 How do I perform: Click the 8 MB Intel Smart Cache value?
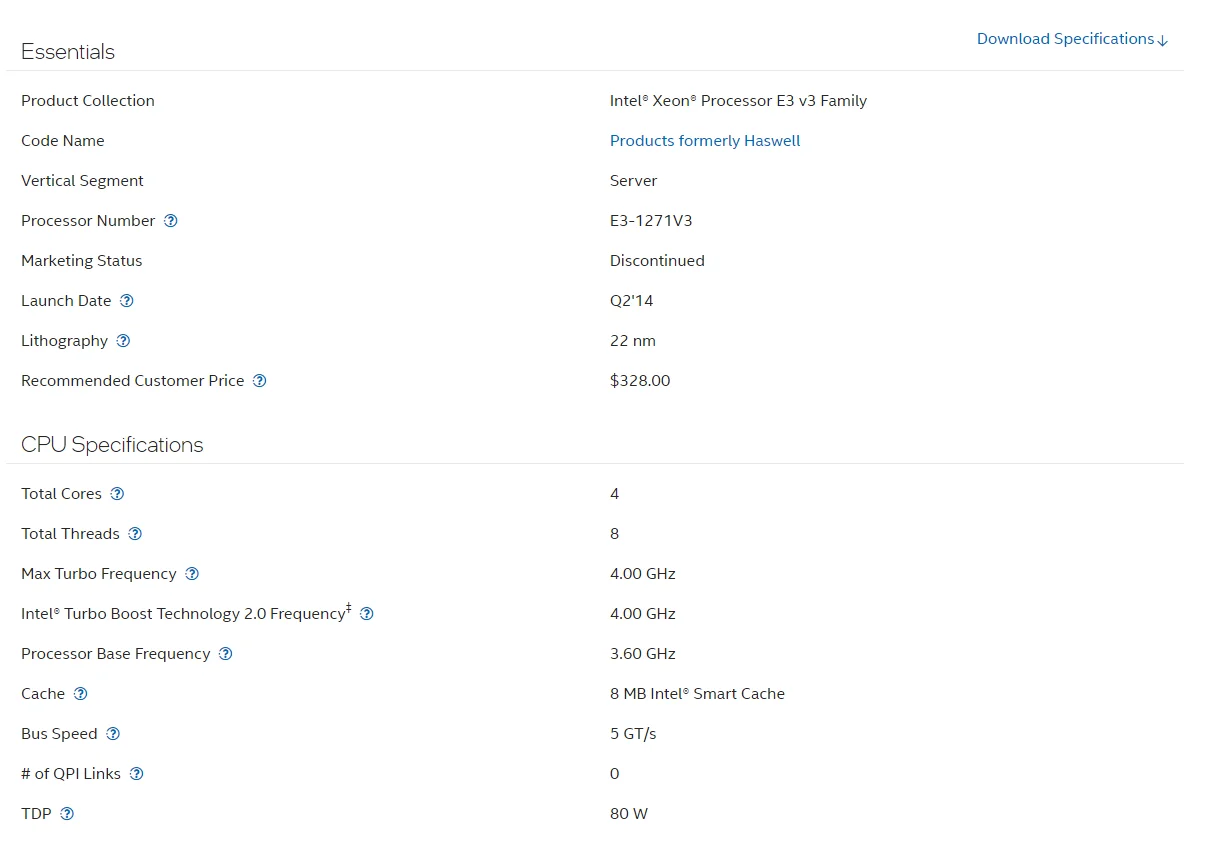697,694
